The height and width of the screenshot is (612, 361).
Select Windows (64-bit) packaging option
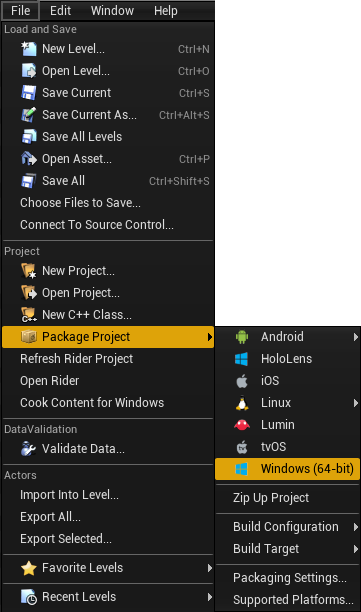click(x=287, y=468)
